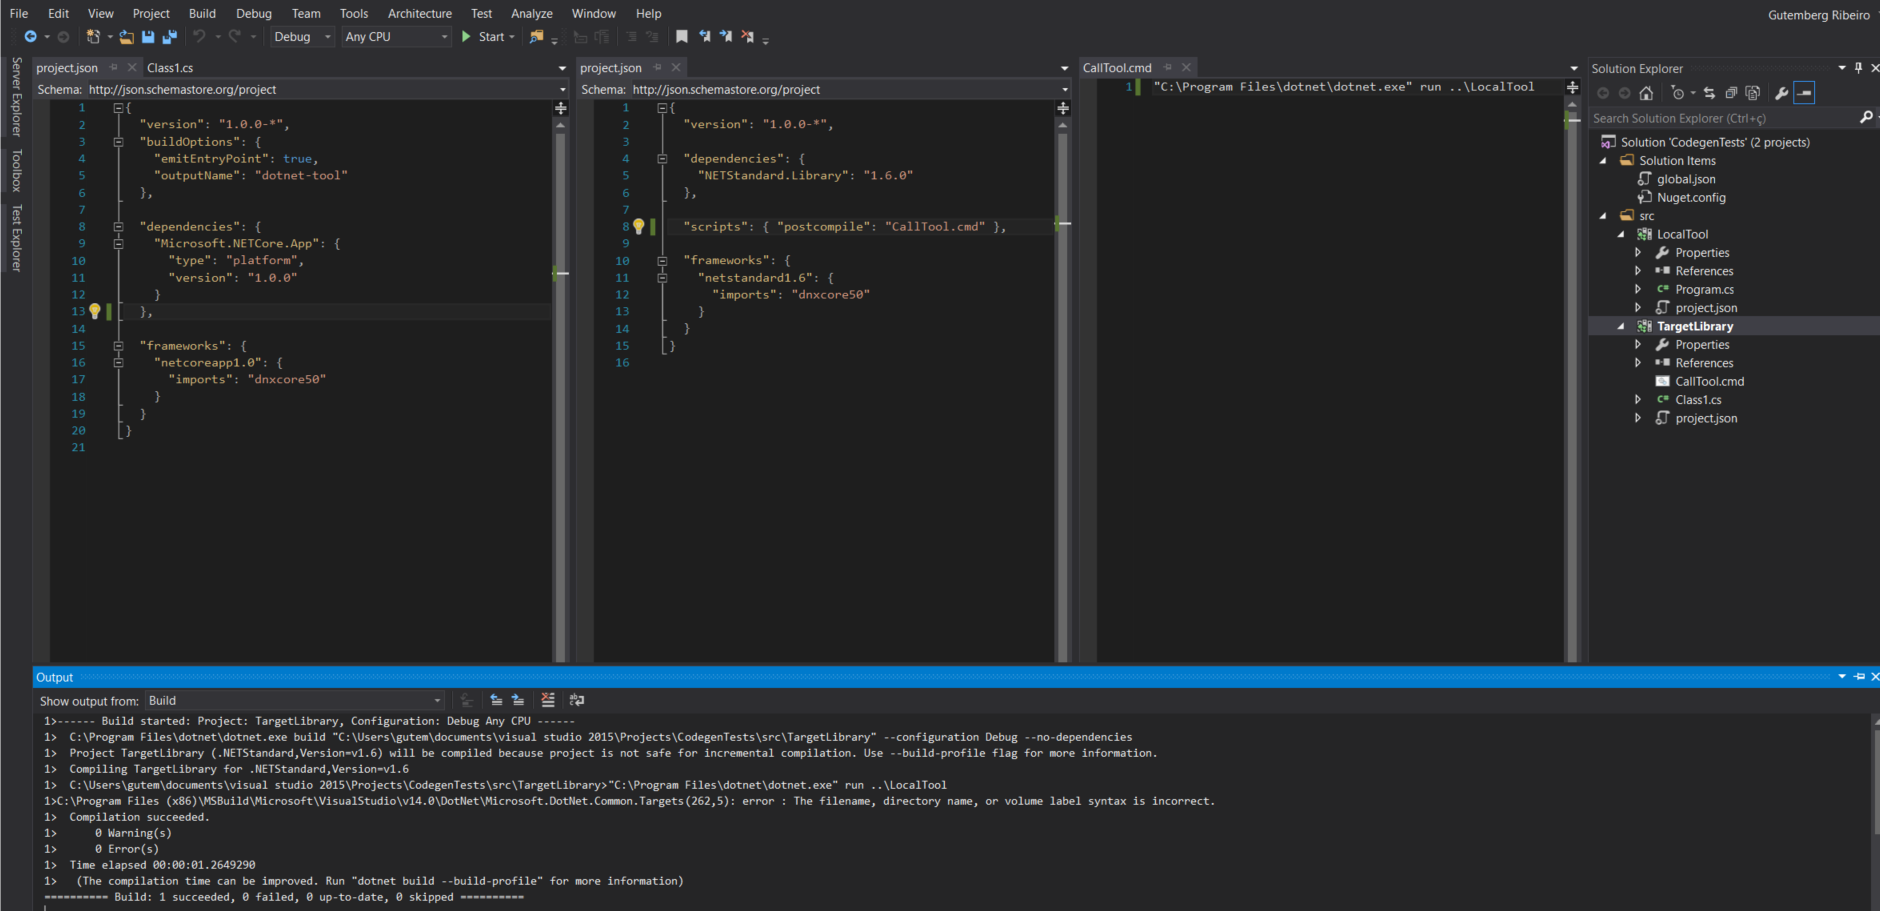Open the Architecture menu
The height and width of the screenshot is (911, 1880).
[x=420, y=13]
